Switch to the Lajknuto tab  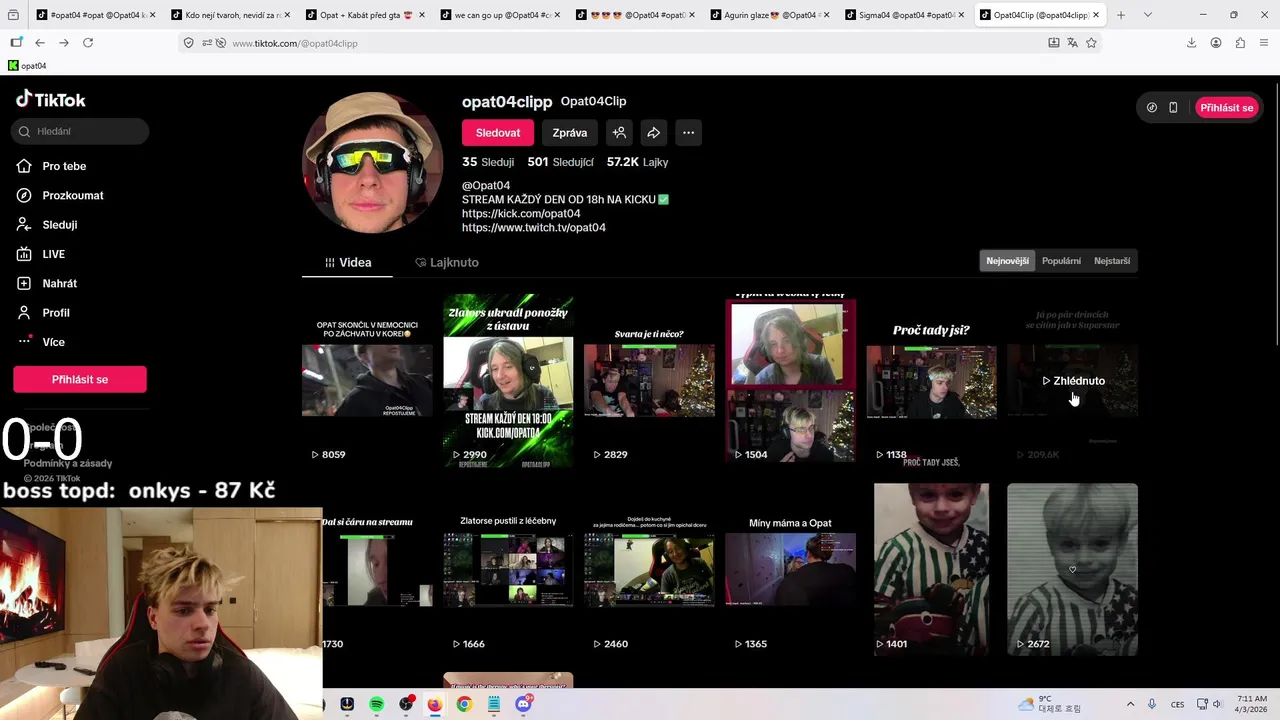pos(447,262)
